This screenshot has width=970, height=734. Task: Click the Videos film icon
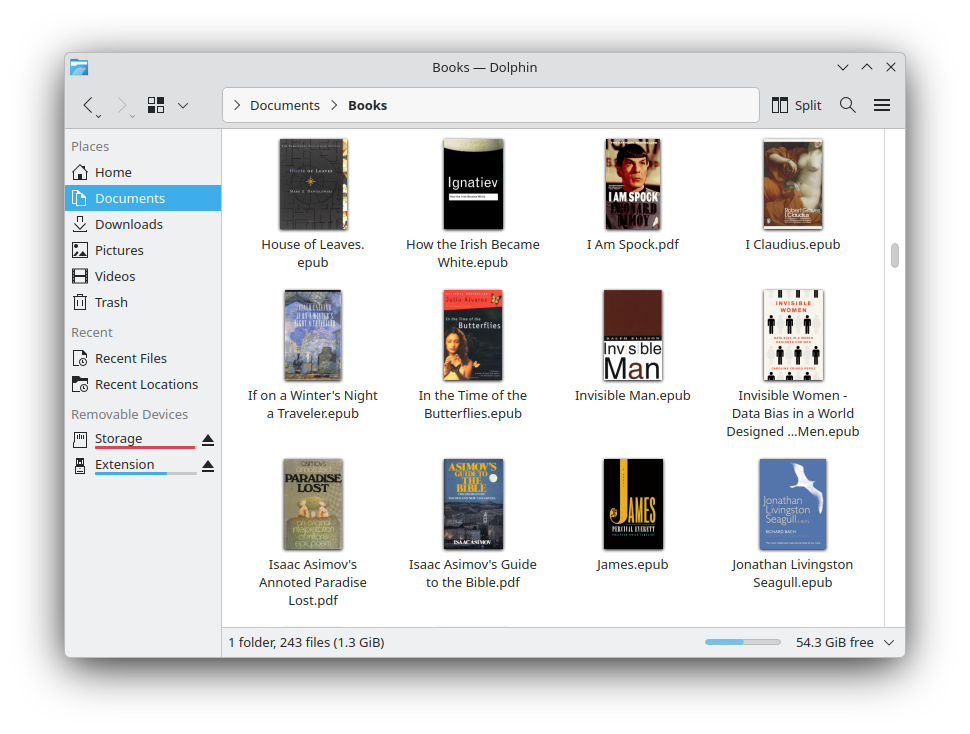[x=80, y=276]
